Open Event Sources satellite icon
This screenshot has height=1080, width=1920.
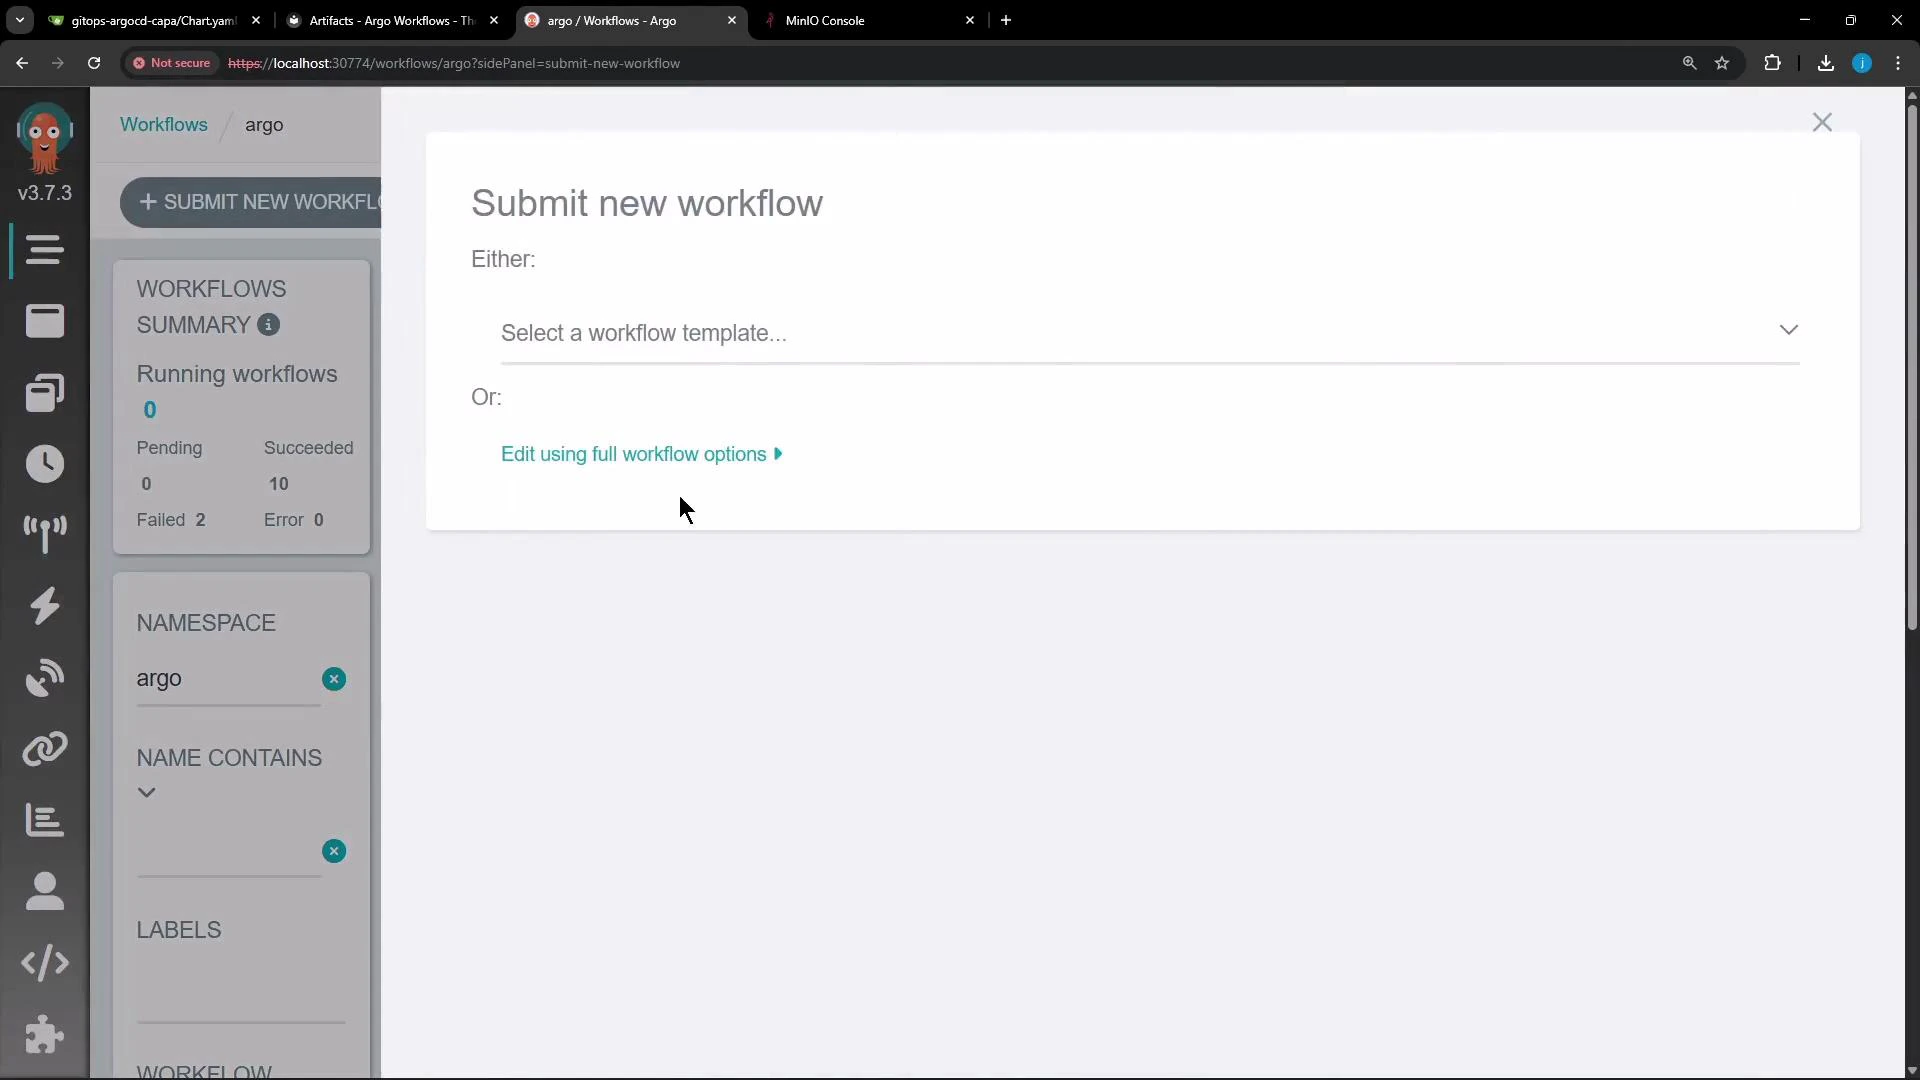pyautogui.click(x=44, y=678)
